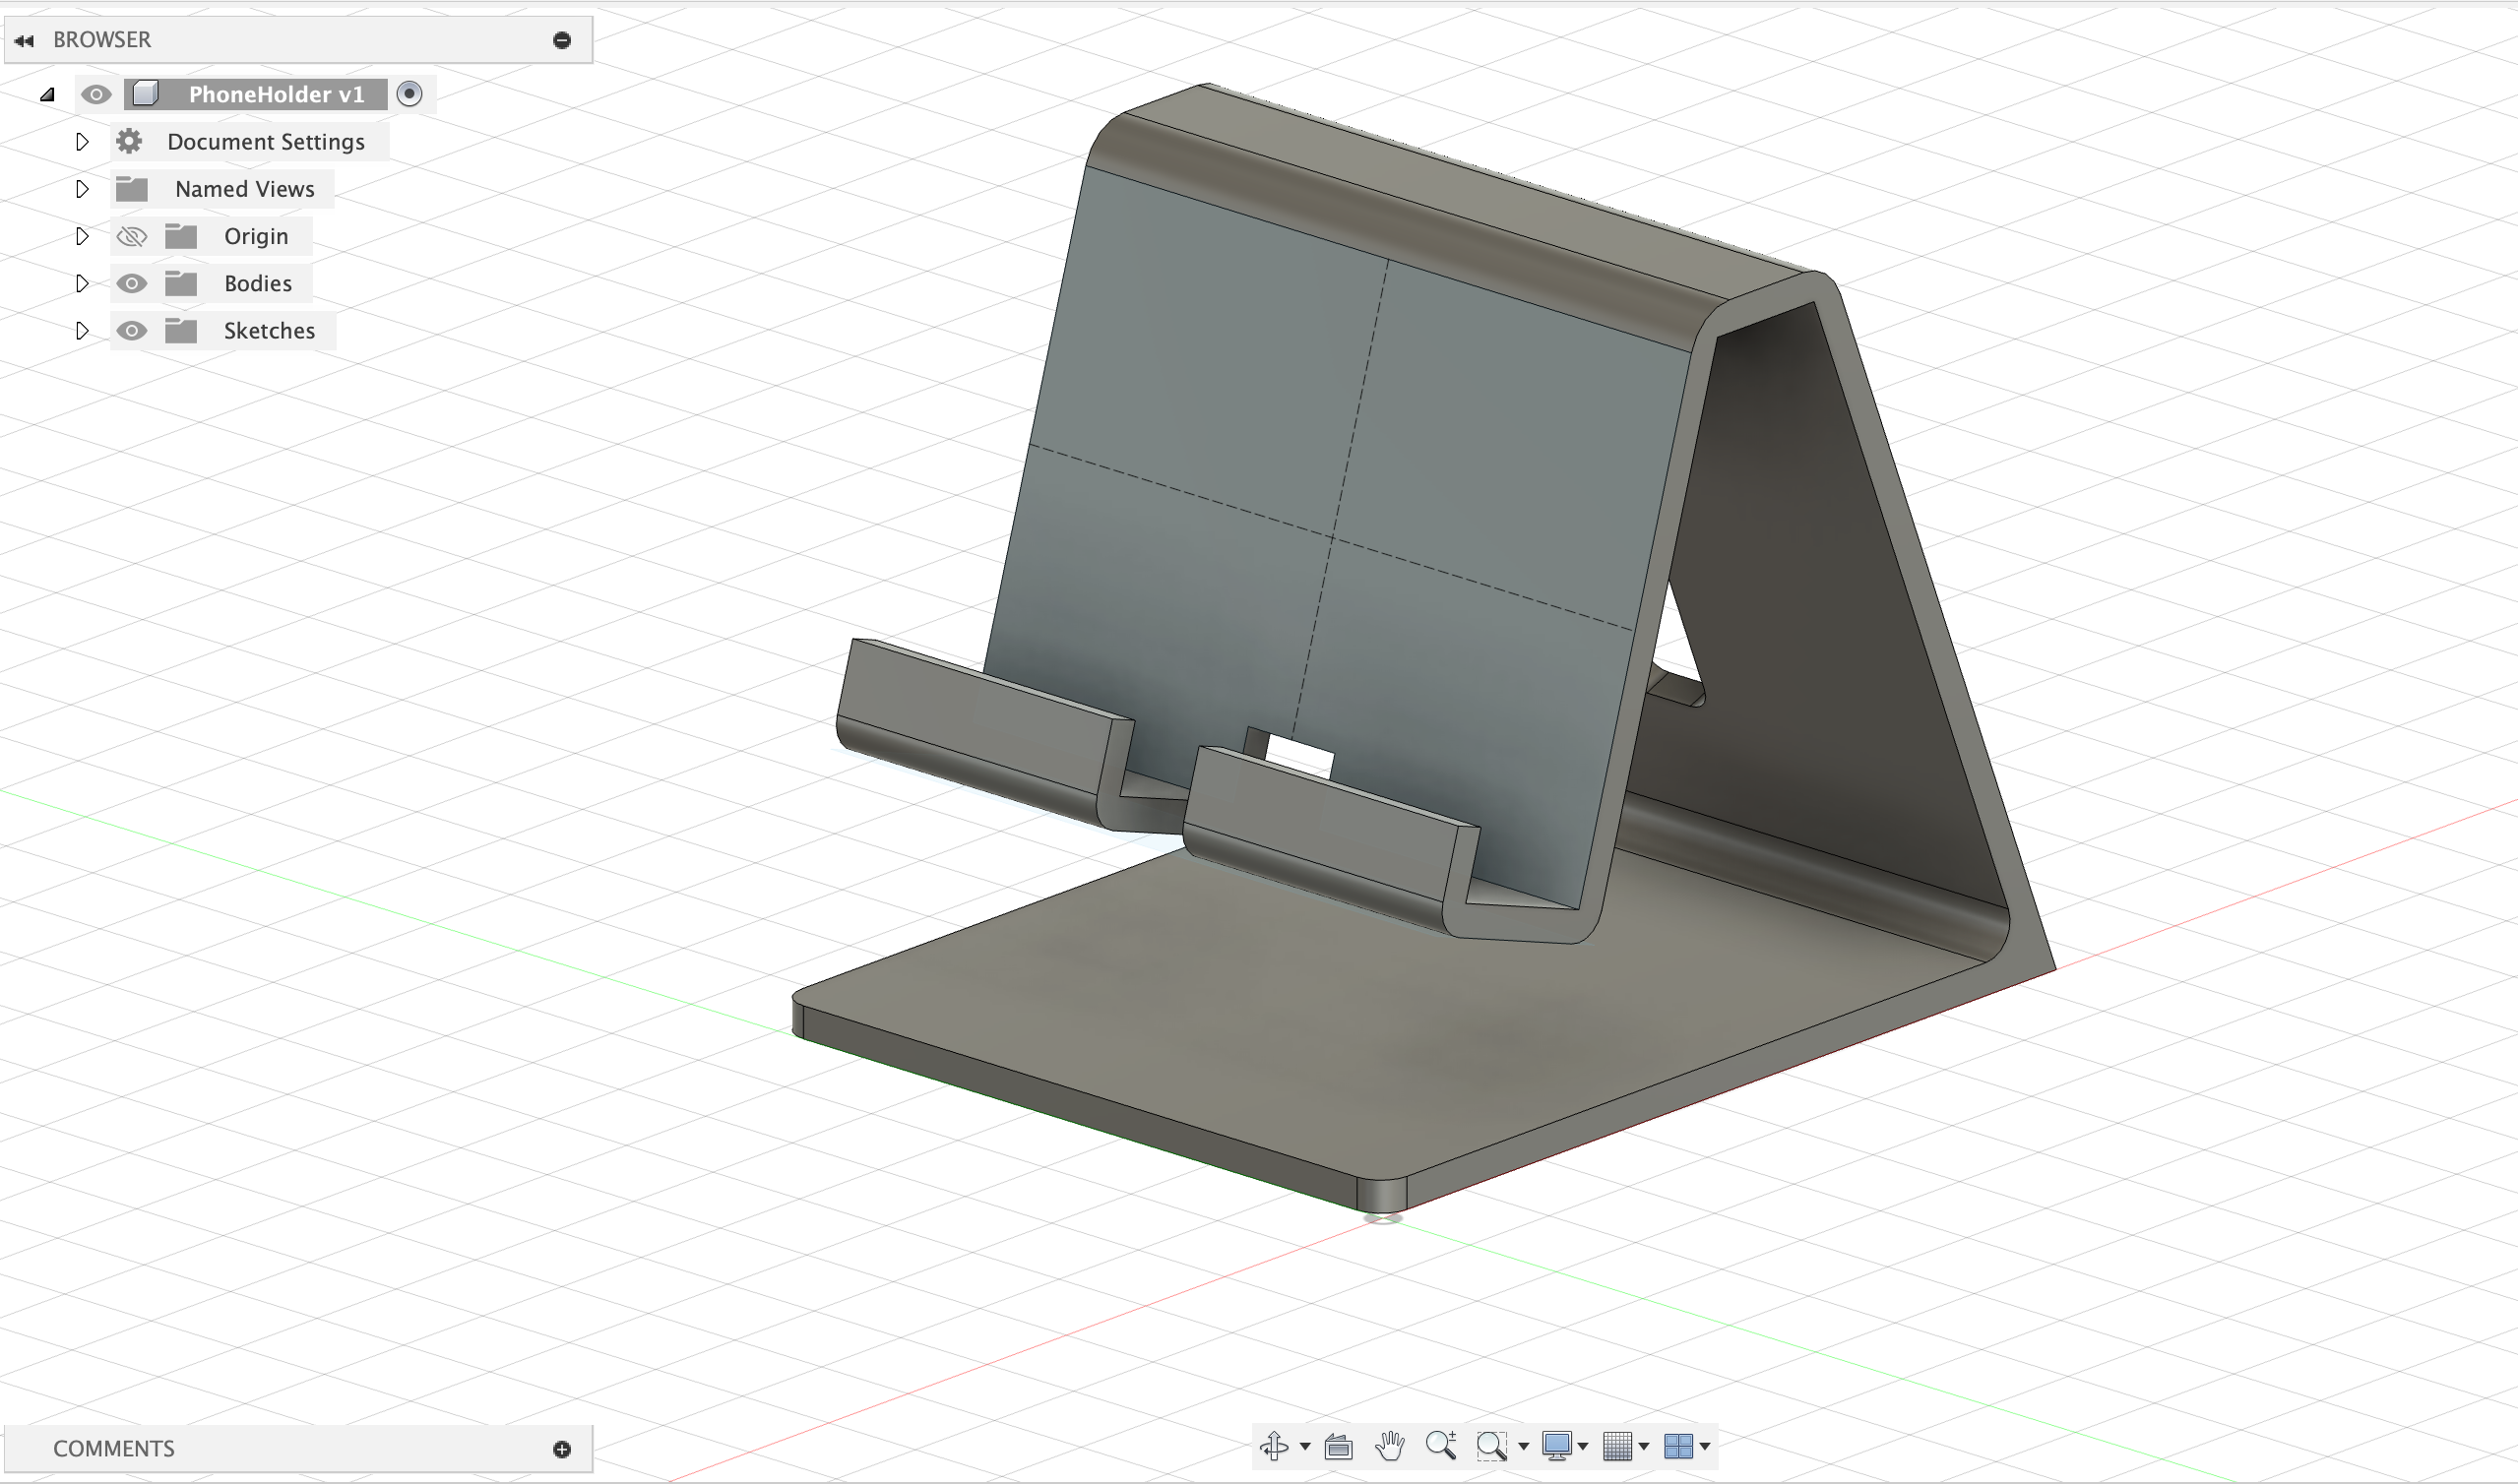Screen dimensions: 2518x1484
Task: Open the Viewports dropdown arrow
Action: pos(1705,1447)
